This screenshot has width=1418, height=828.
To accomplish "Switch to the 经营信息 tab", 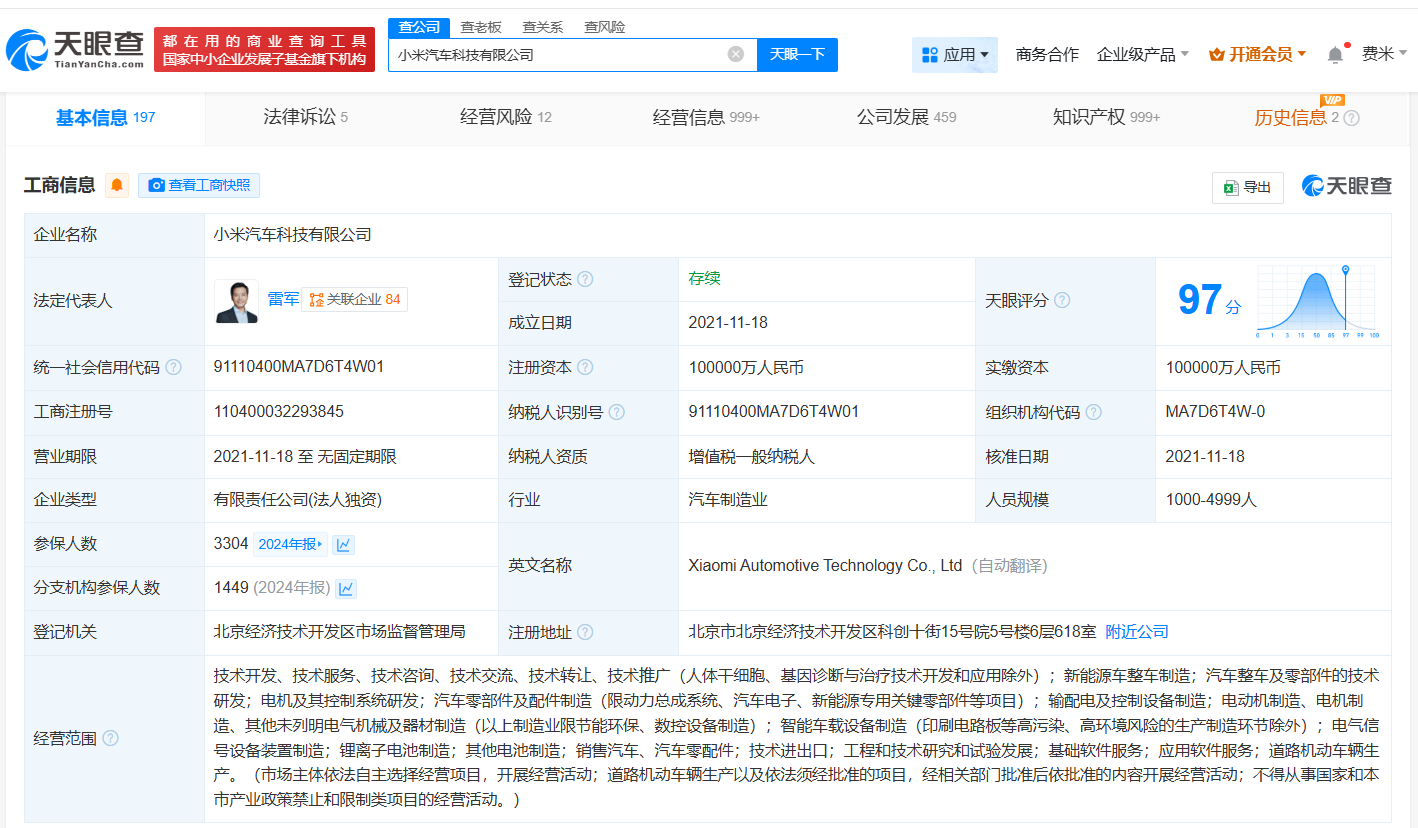I will pos(706,117).
